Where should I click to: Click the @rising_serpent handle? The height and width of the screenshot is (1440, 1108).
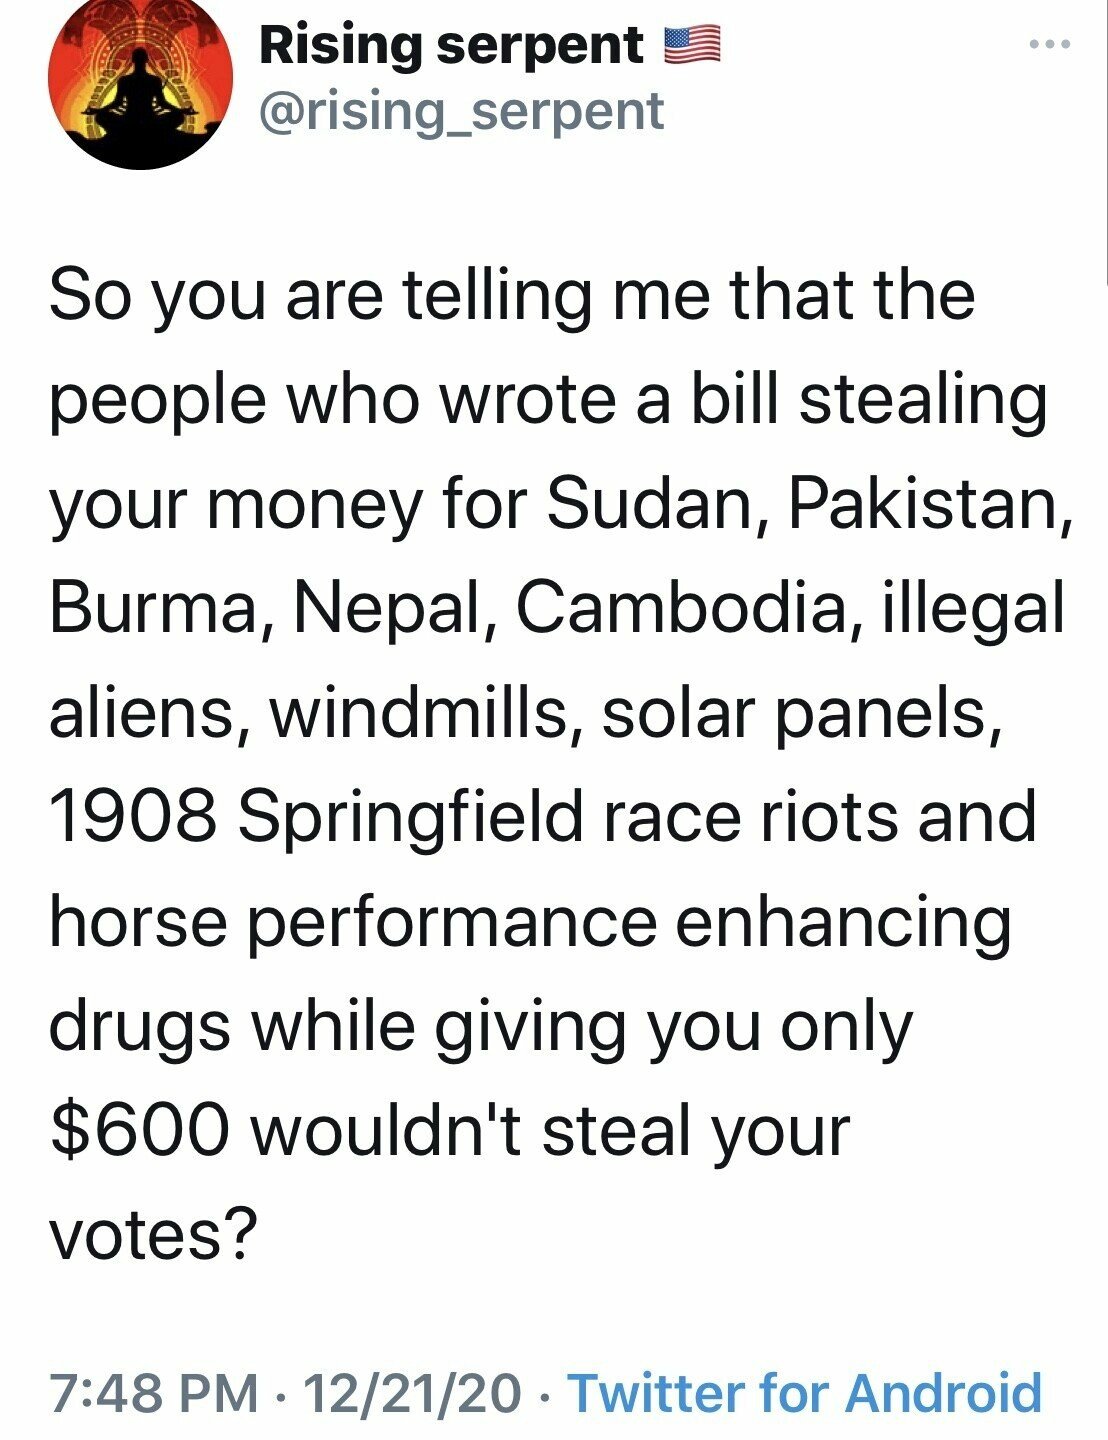461,111
